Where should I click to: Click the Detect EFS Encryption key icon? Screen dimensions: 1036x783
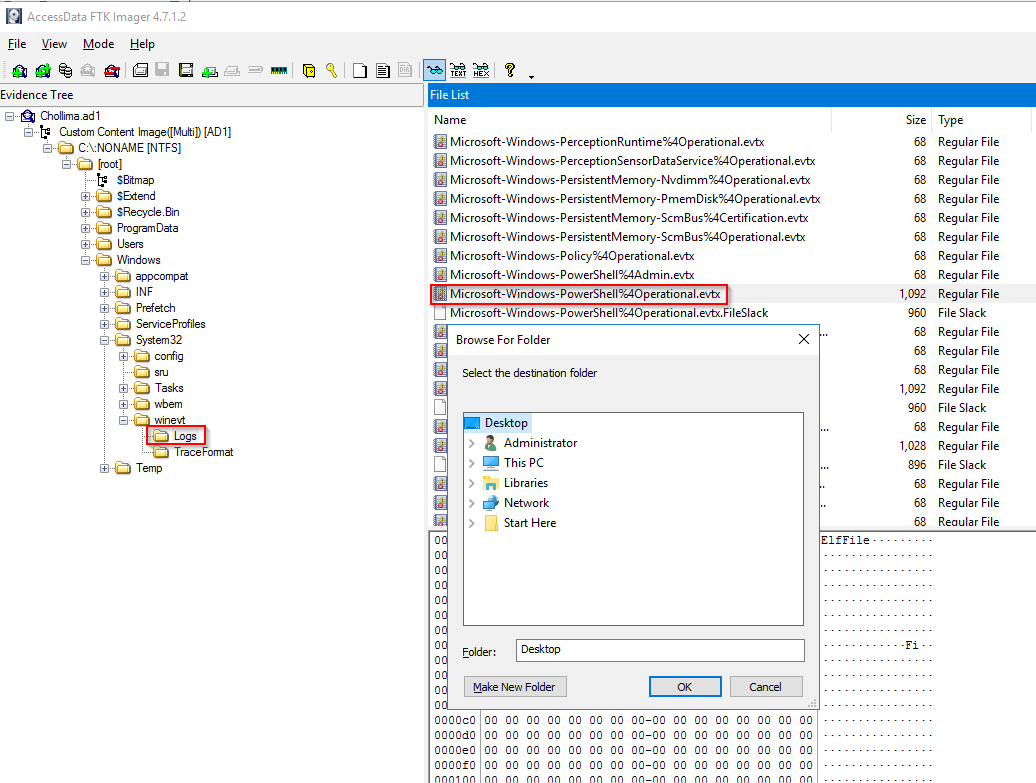pos(331,71)
